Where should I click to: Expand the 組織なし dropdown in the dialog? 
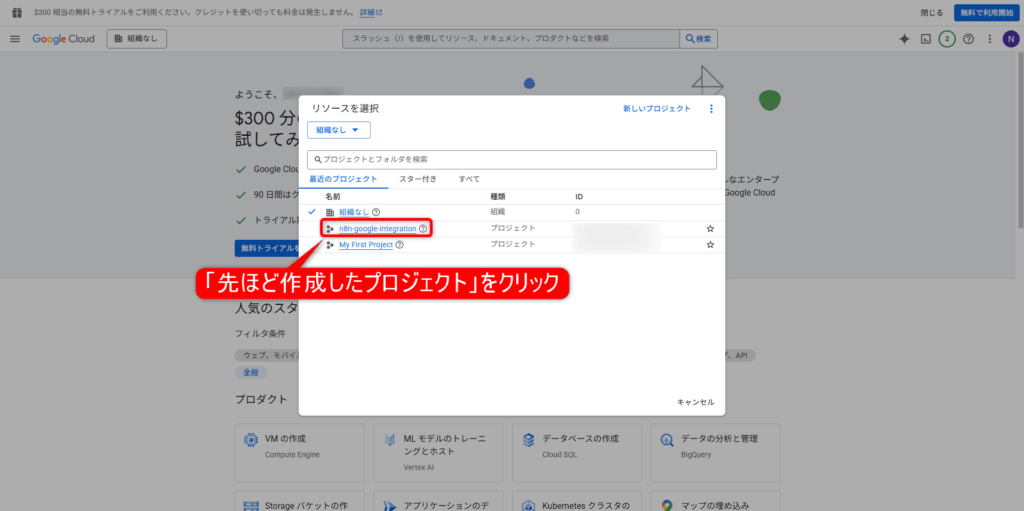[x=339, y=130]
